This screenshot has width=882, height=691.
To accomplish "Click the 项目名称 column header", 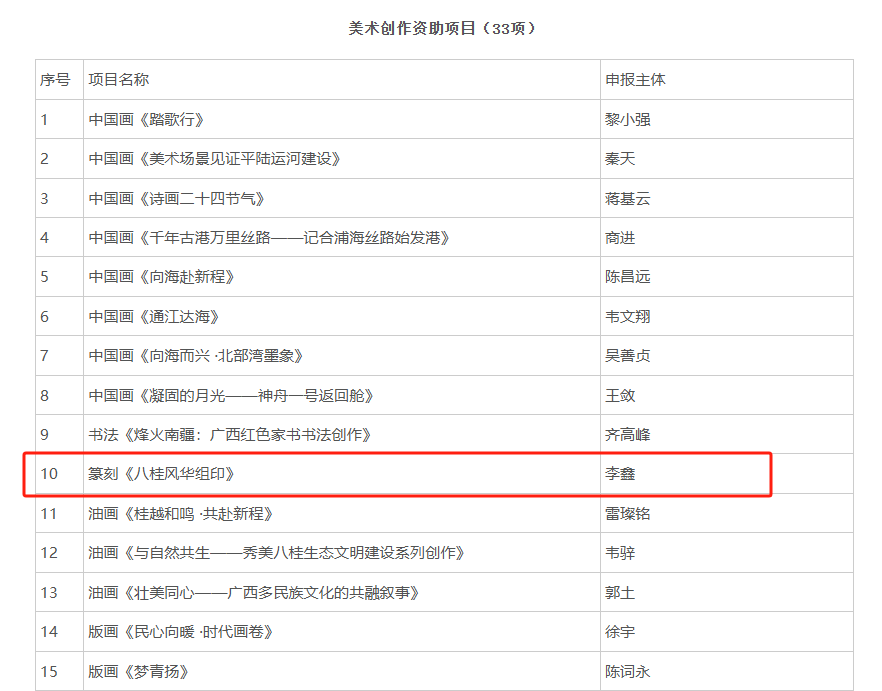I will [119, 80].
